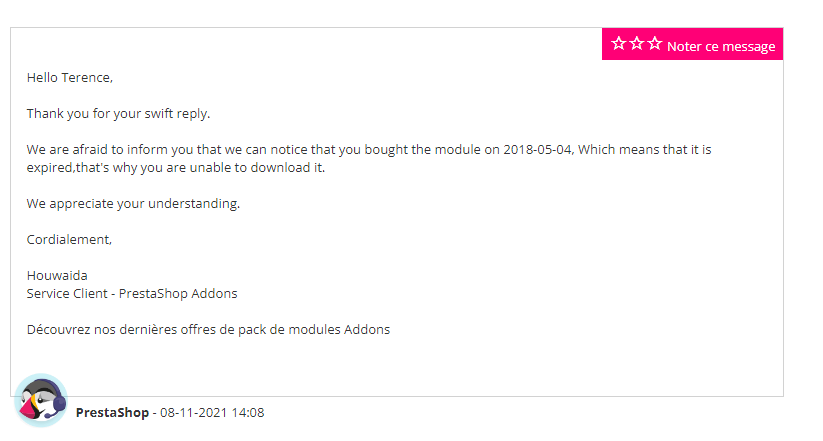This screenshot has height=441, width=823.
Task: Click the PrestaShop puffin avatar
Action: click(x=41, y=400)
